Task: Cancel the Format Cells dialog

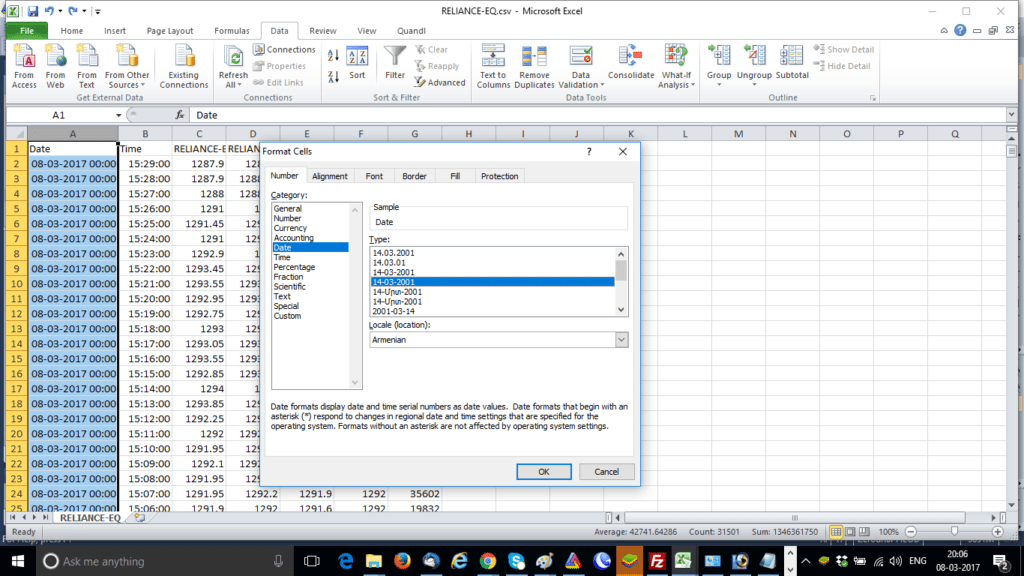Action: 609,471
